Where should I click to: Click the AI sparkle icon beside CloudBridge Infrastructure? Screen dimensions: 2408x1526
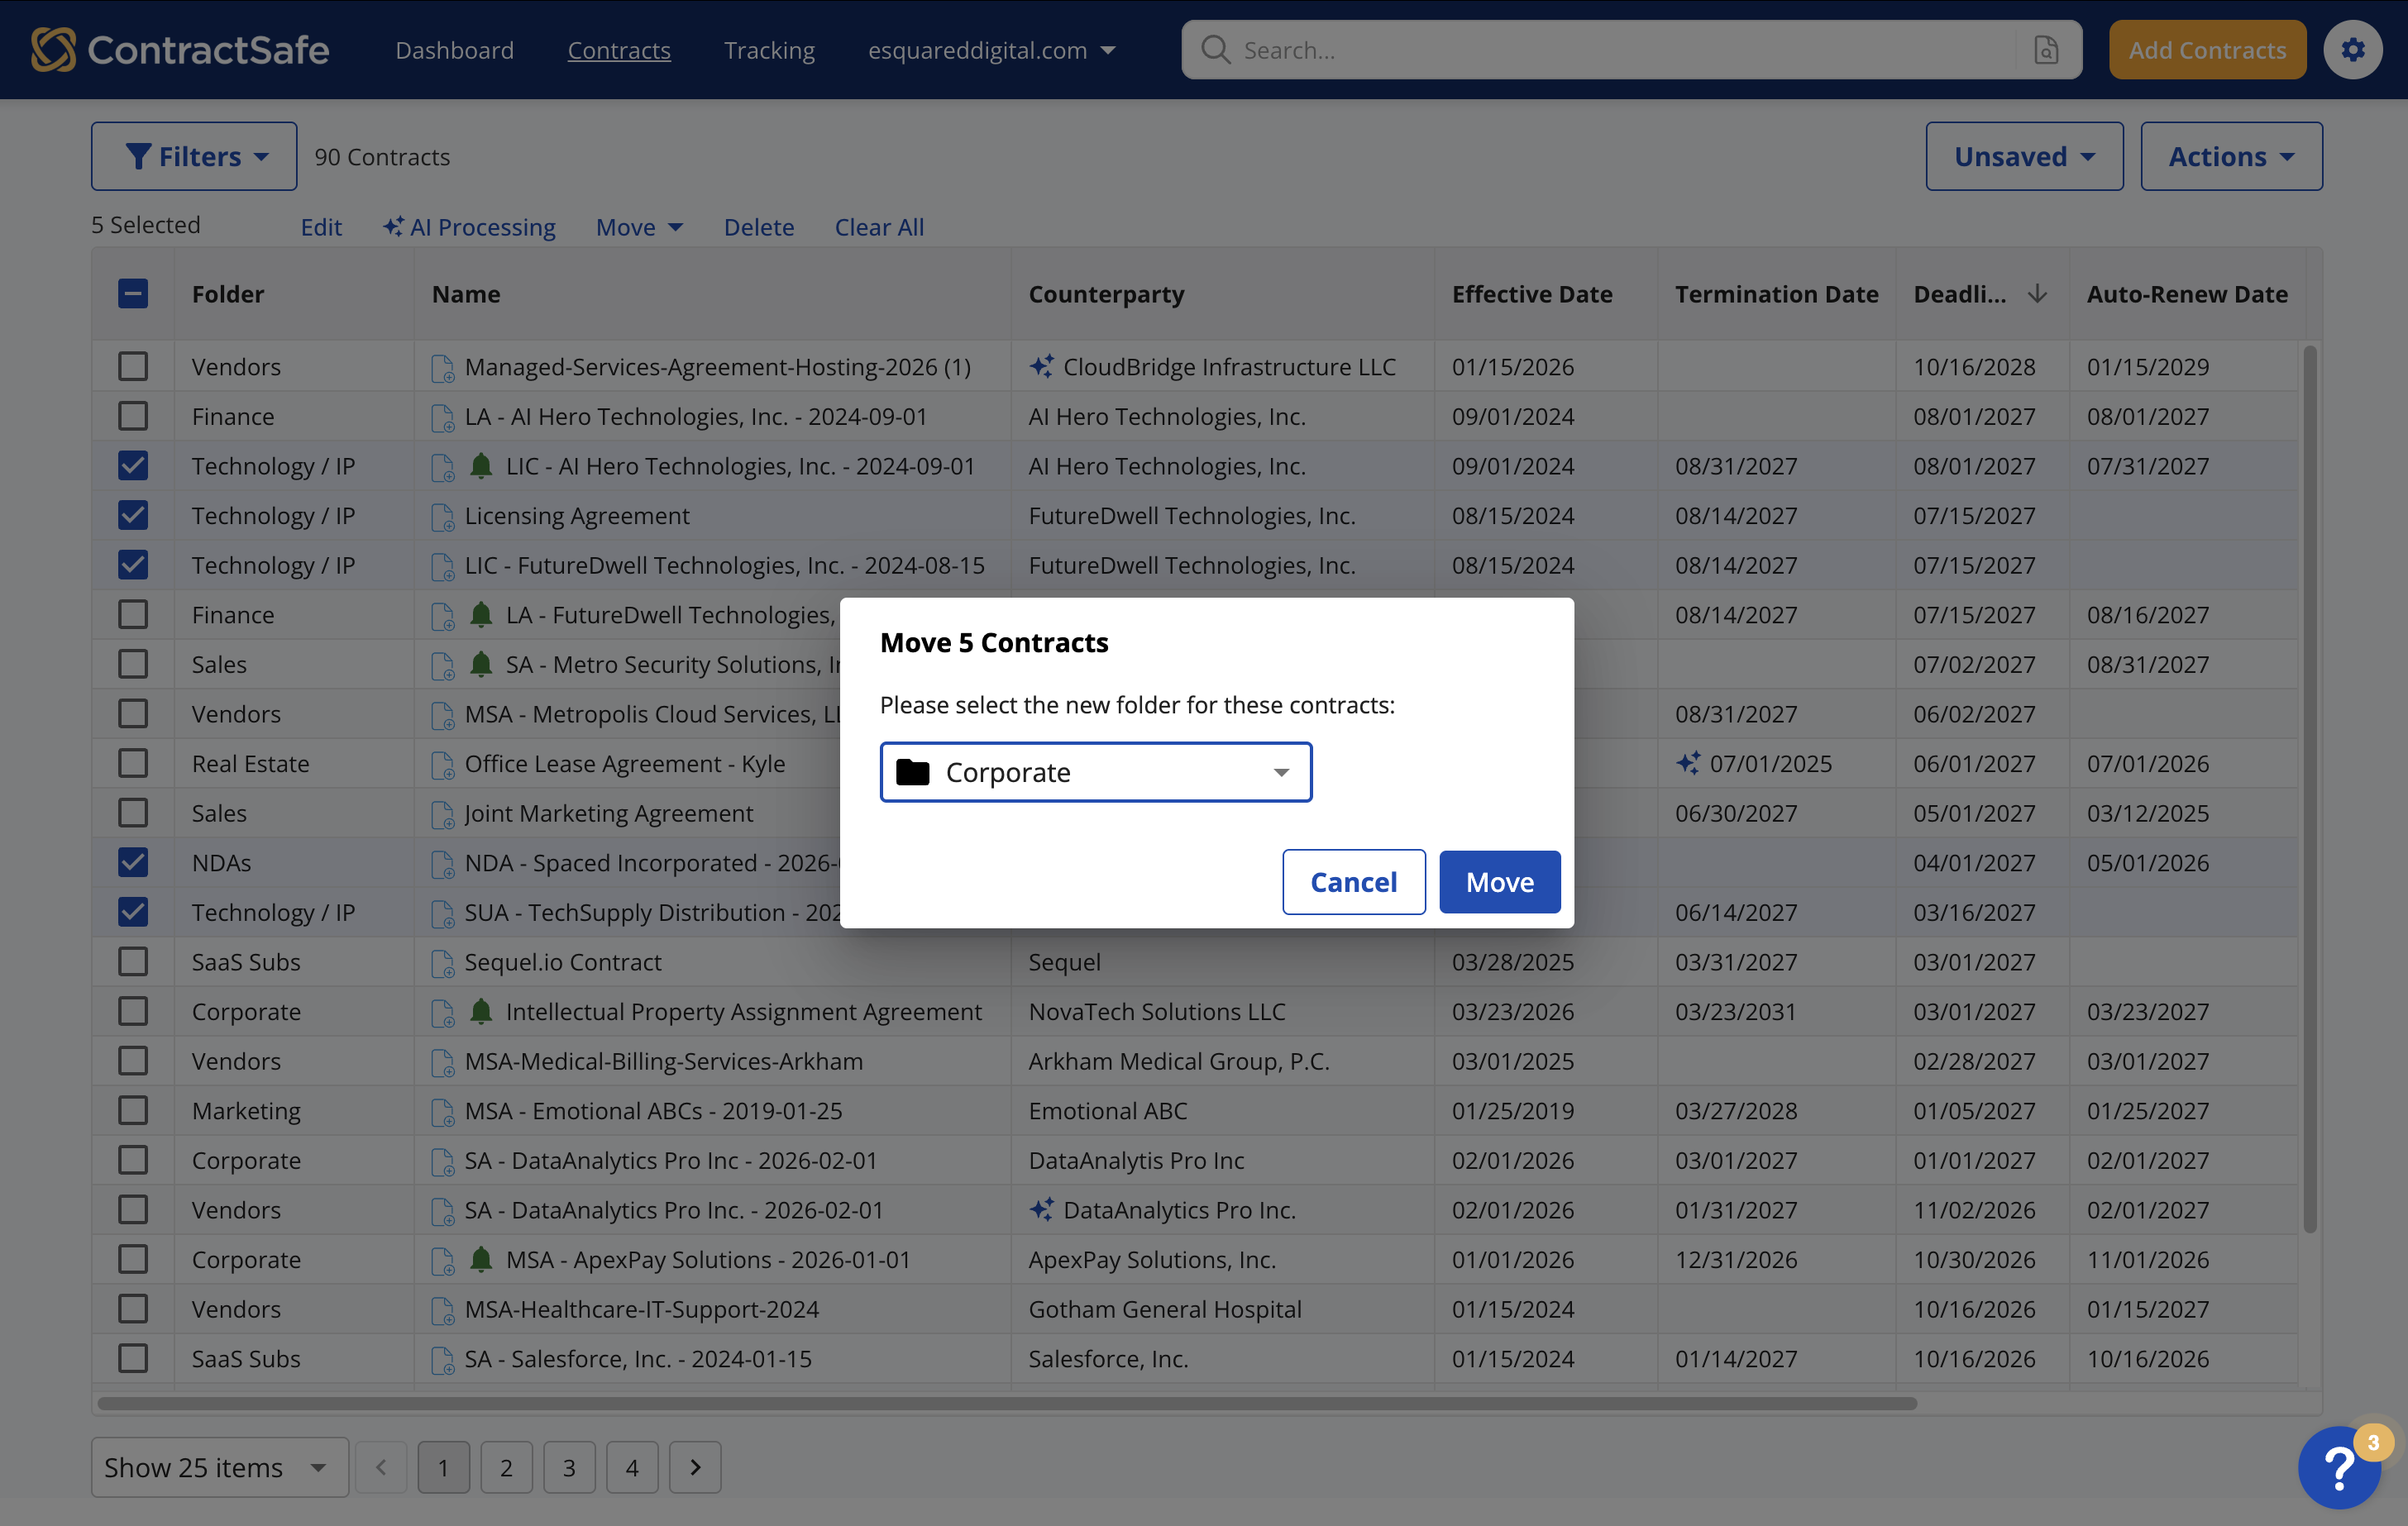[x=1041, y=366]
